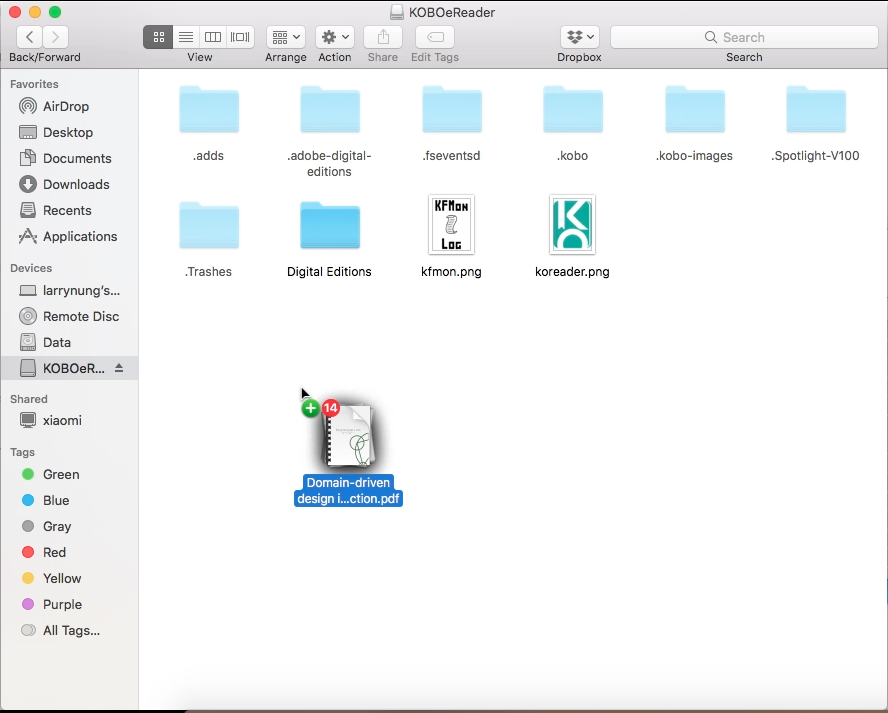Switch to list view
This screenshot has width=888, height=713.
(x=186, y=37)
